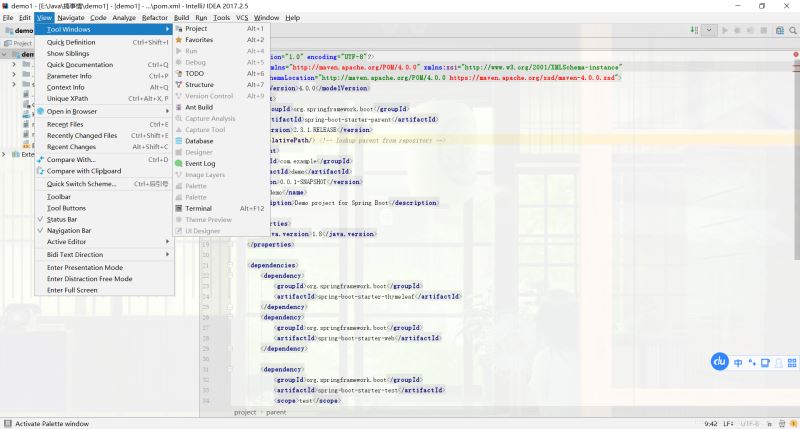Click the tool window quick access icon
This screenshot has height=429, width=800.
pos(8,423)
